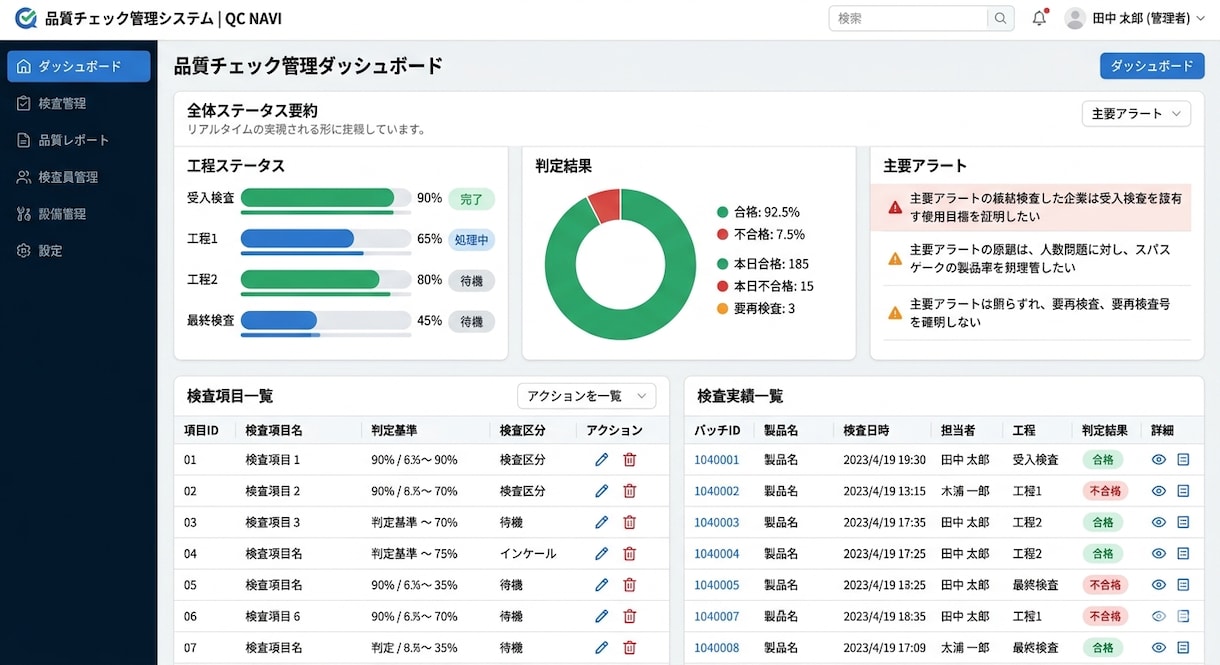View batch 1040007 with the eye icon
The width and height of the screenshot is (1220, 665).
[x=1159, y=616]
